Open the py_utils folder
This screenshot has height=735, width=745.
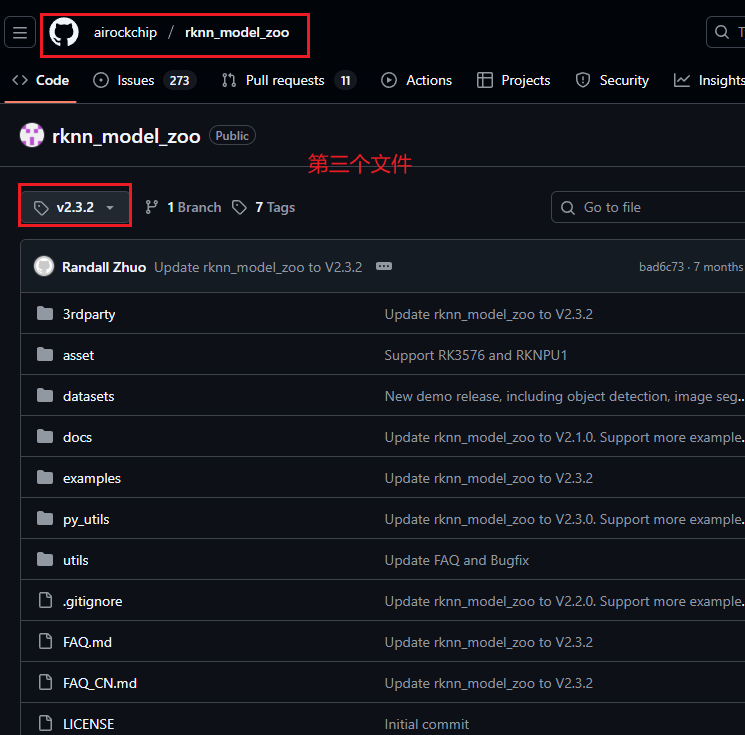[x=86, y=519]
